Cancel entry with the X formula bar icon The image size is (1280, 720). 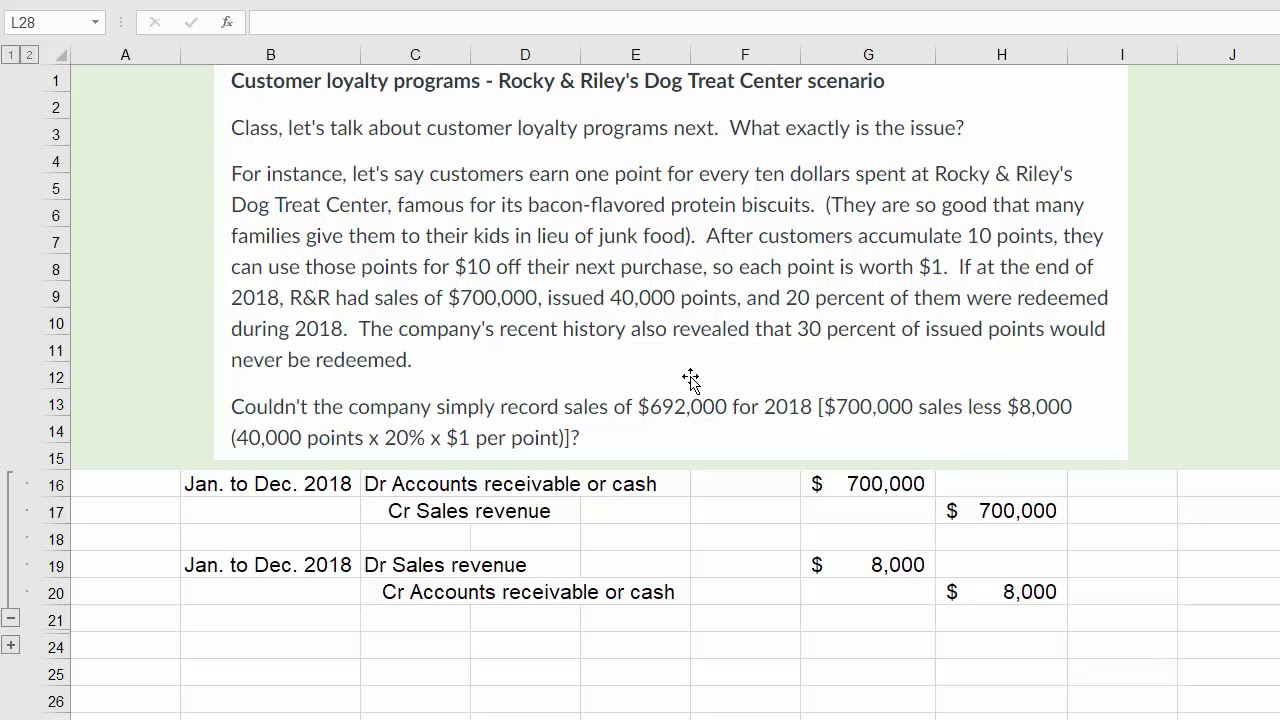(155, 22)
